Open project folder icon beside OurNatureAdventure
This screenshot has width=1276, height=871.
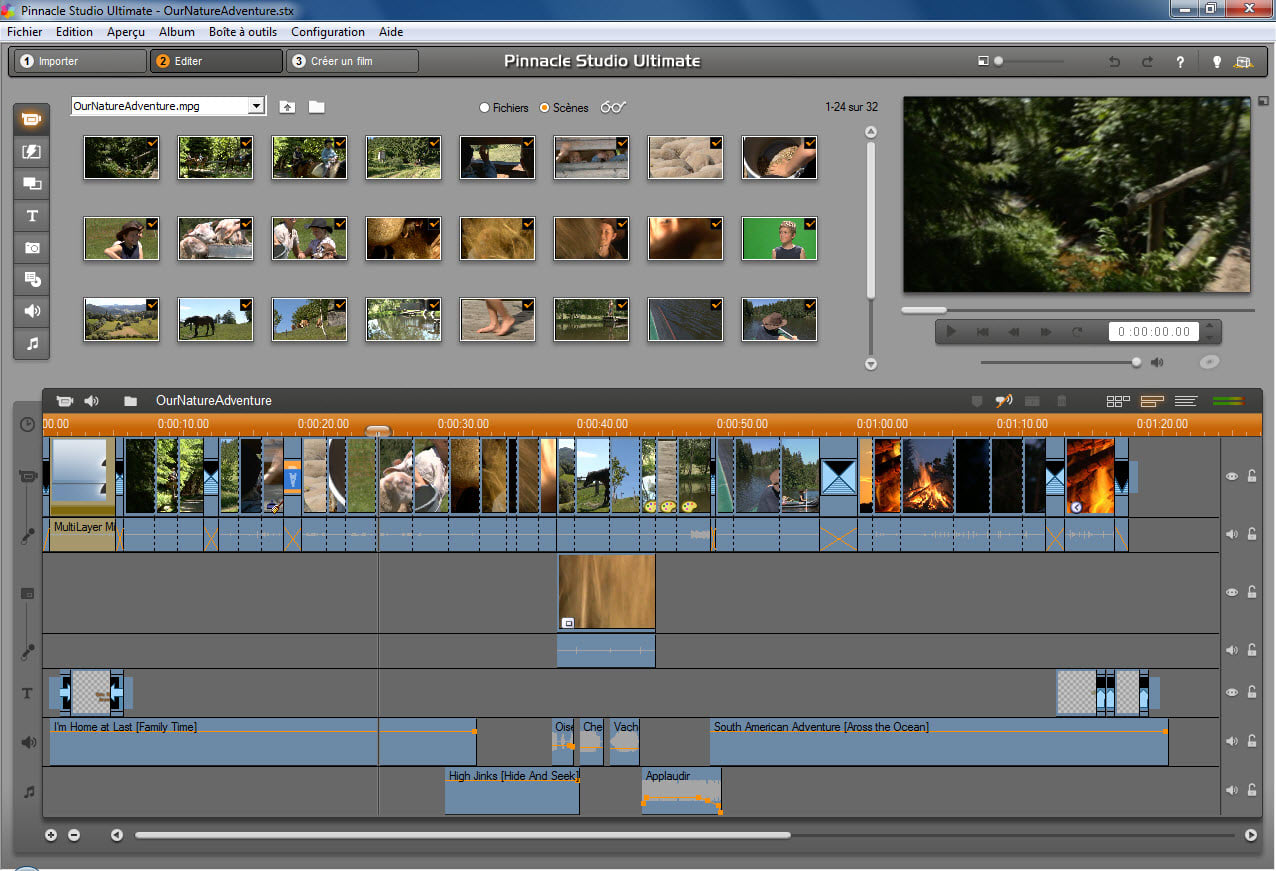pyautogui.click(x=131, y=401)
